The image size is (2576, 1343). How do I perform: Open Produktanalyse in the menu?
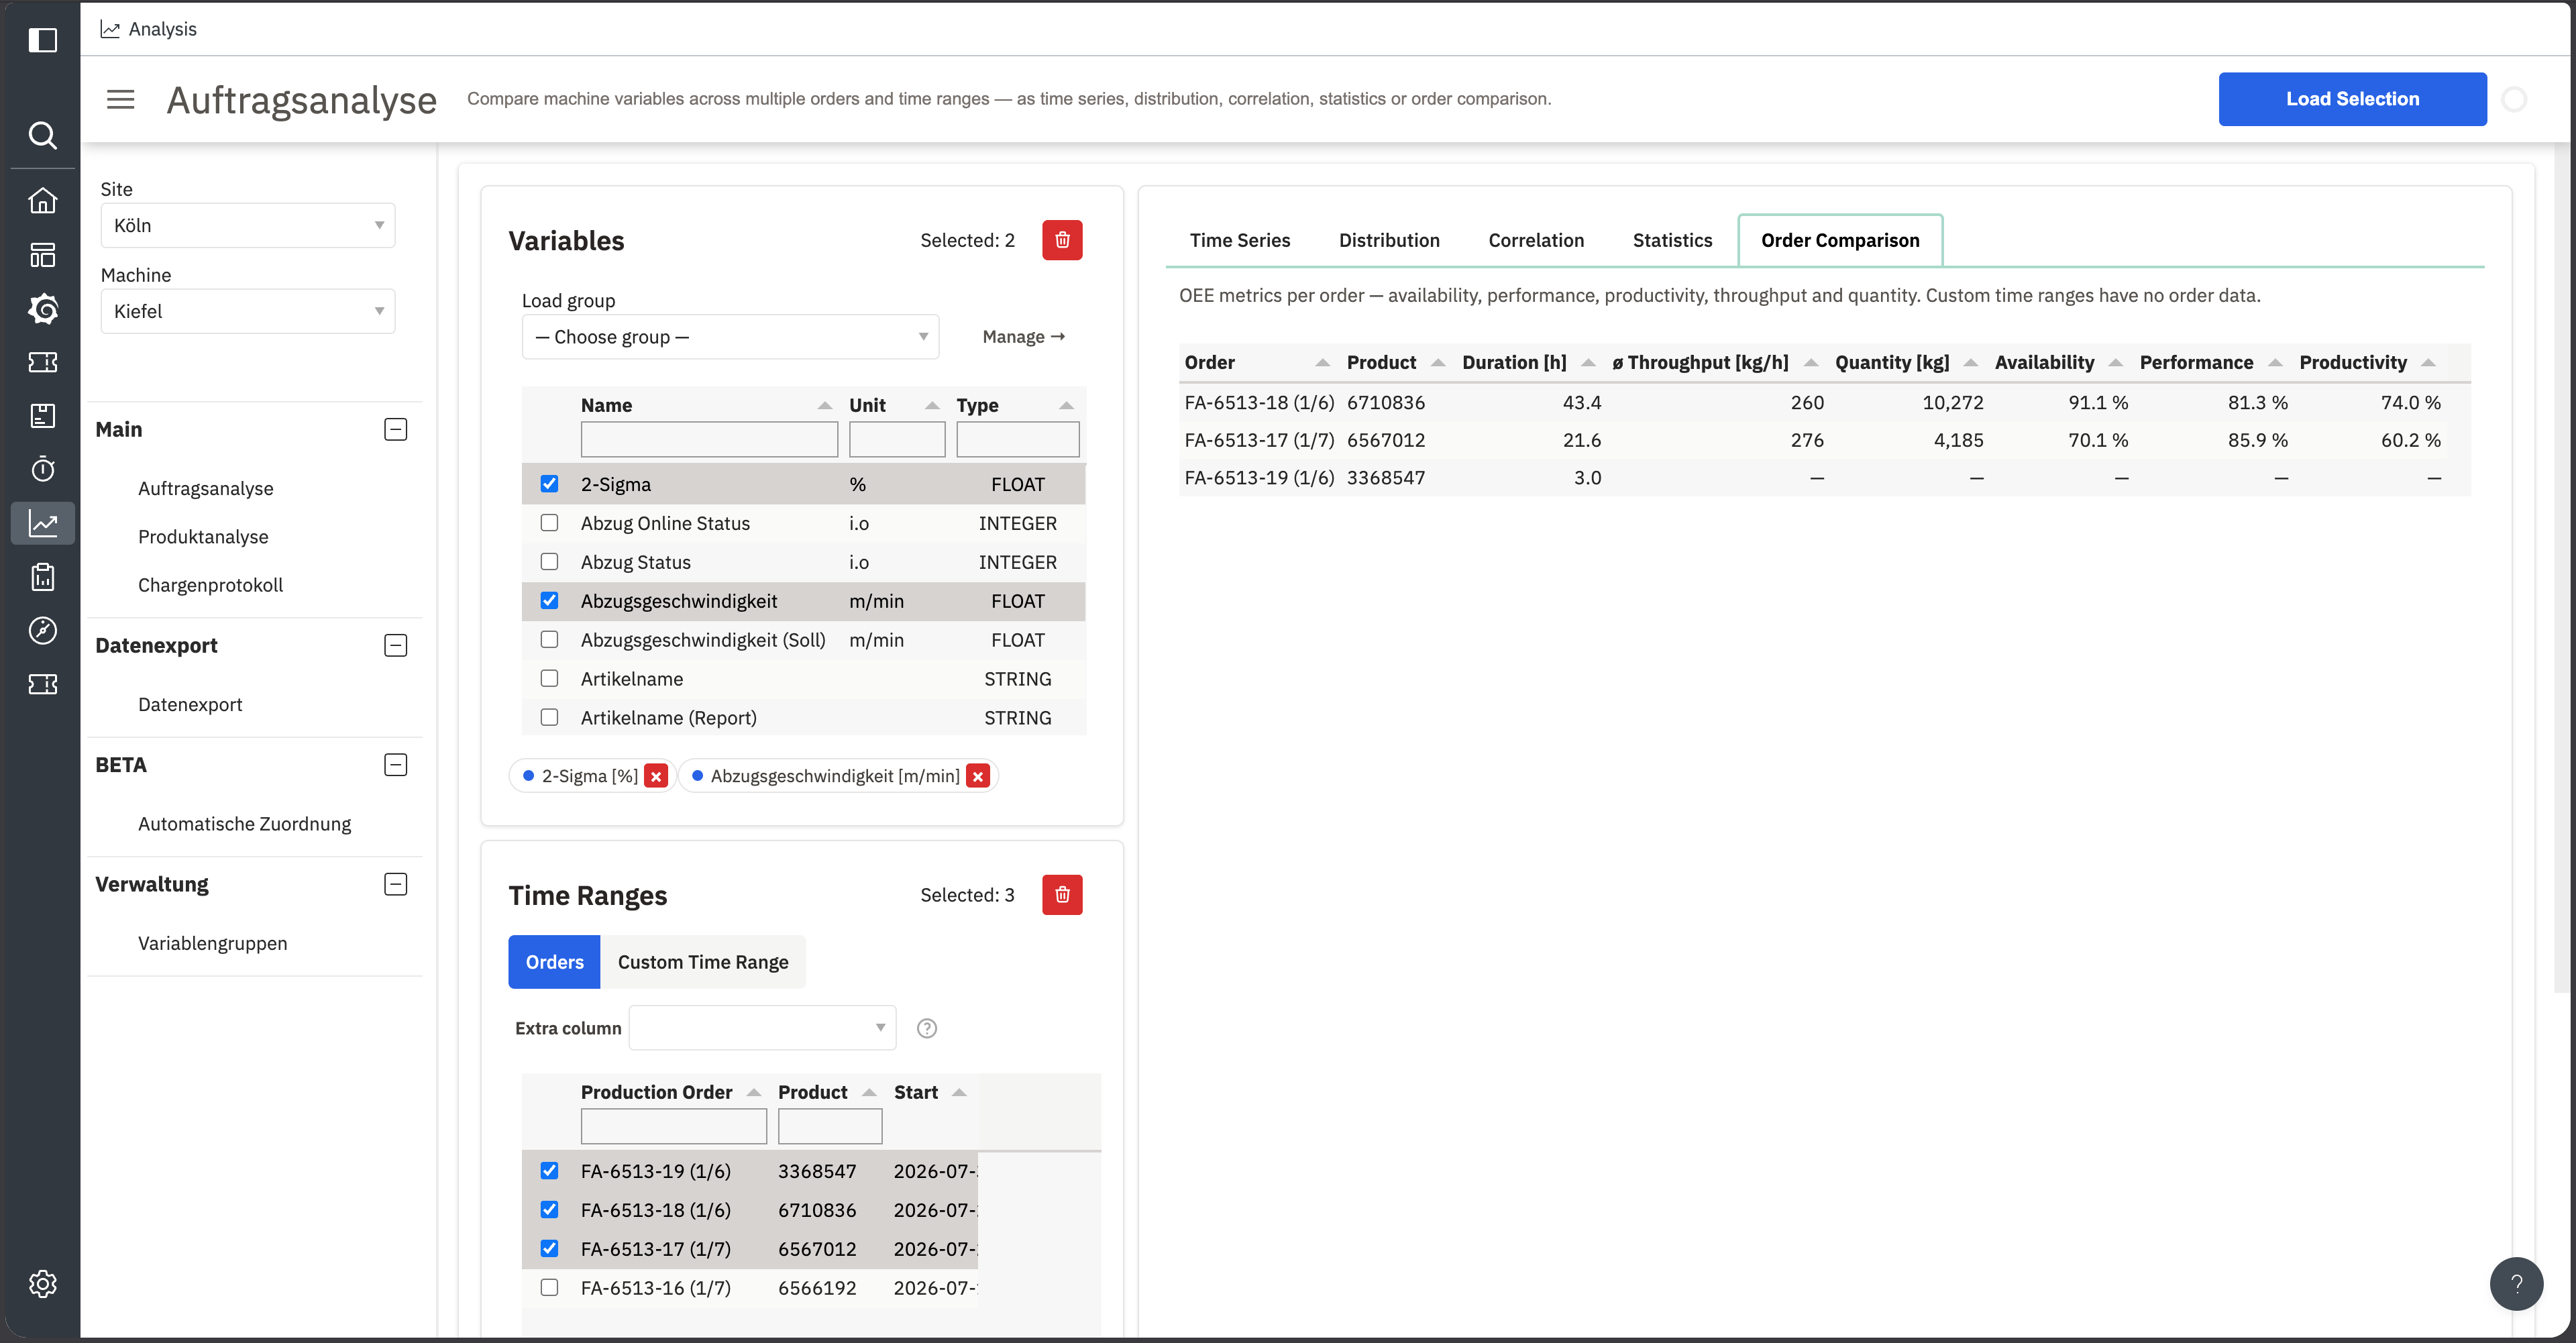tap(203, 537)
